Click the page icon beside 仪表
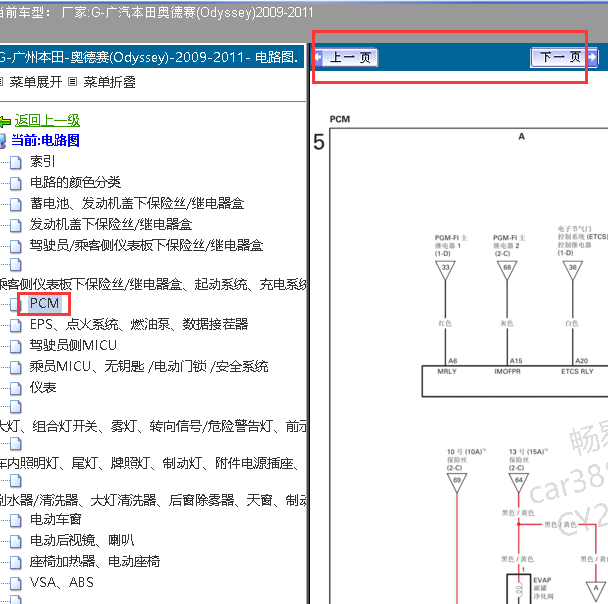Image resolution: width=608 pixels, height=604 pixels. [16, 388]
